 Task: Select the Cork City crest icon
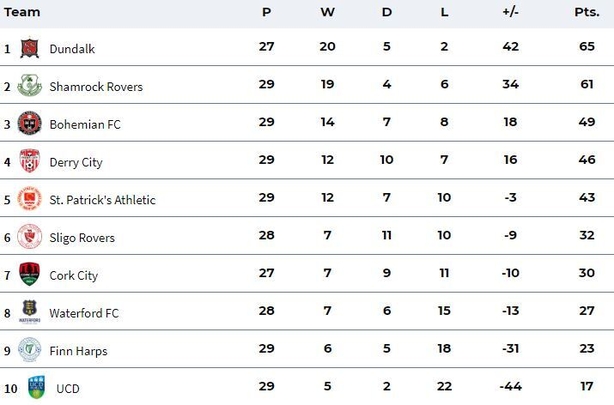coord(29,274)
